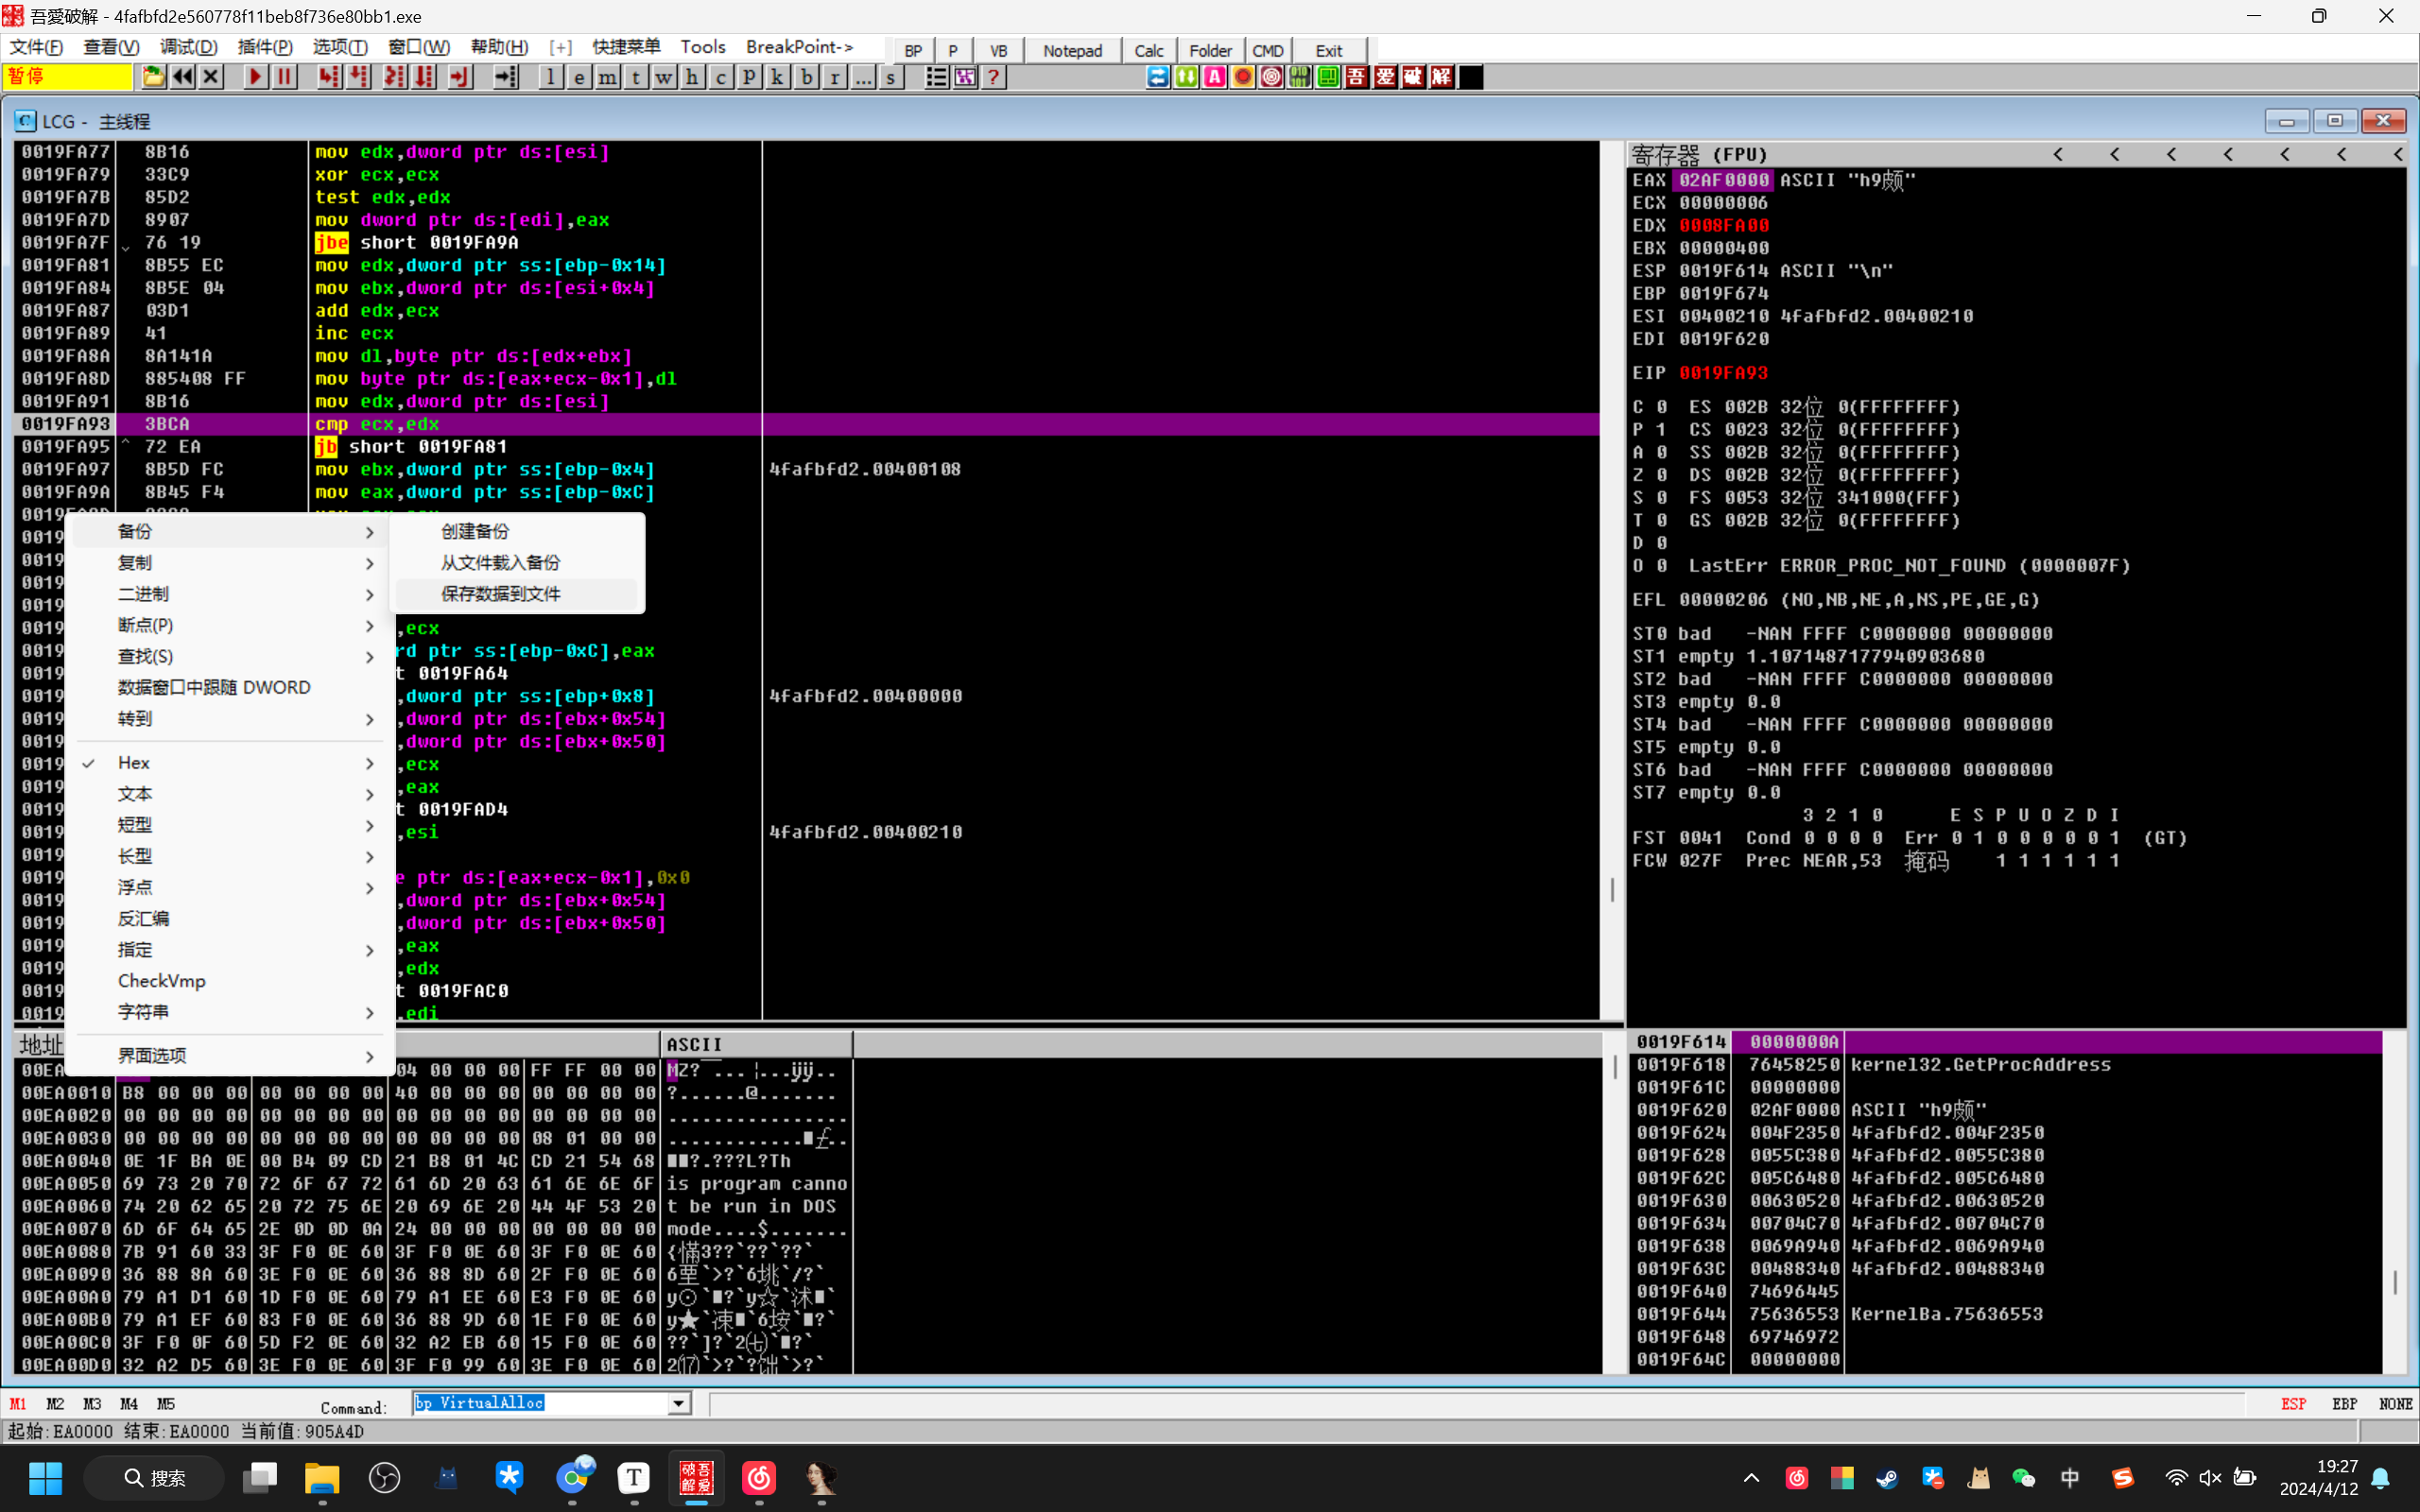Open the Command bar dropdown arrow
This screenshot has height=1512, width=2420.
[x=679, y=1404]
